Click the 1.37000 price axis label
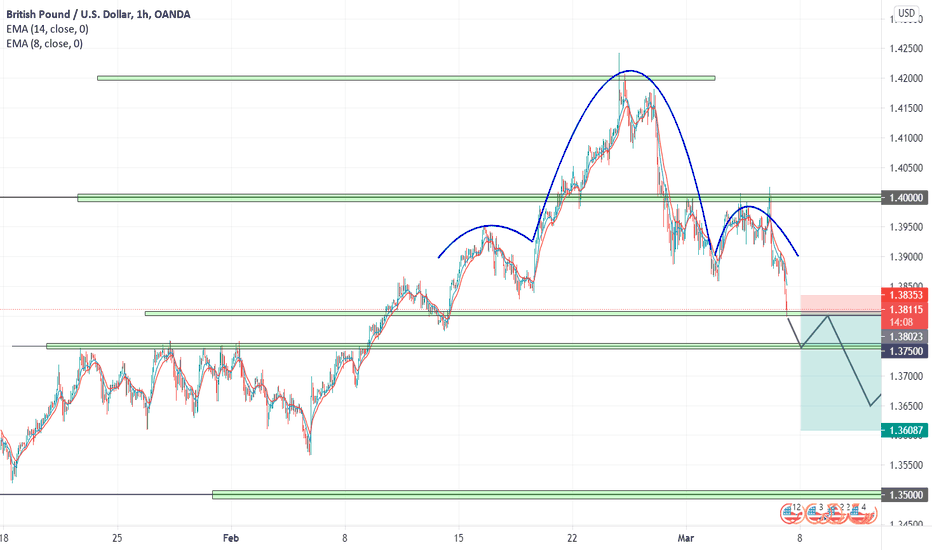Viewport: 932px width, 550px height. [906, 376]
